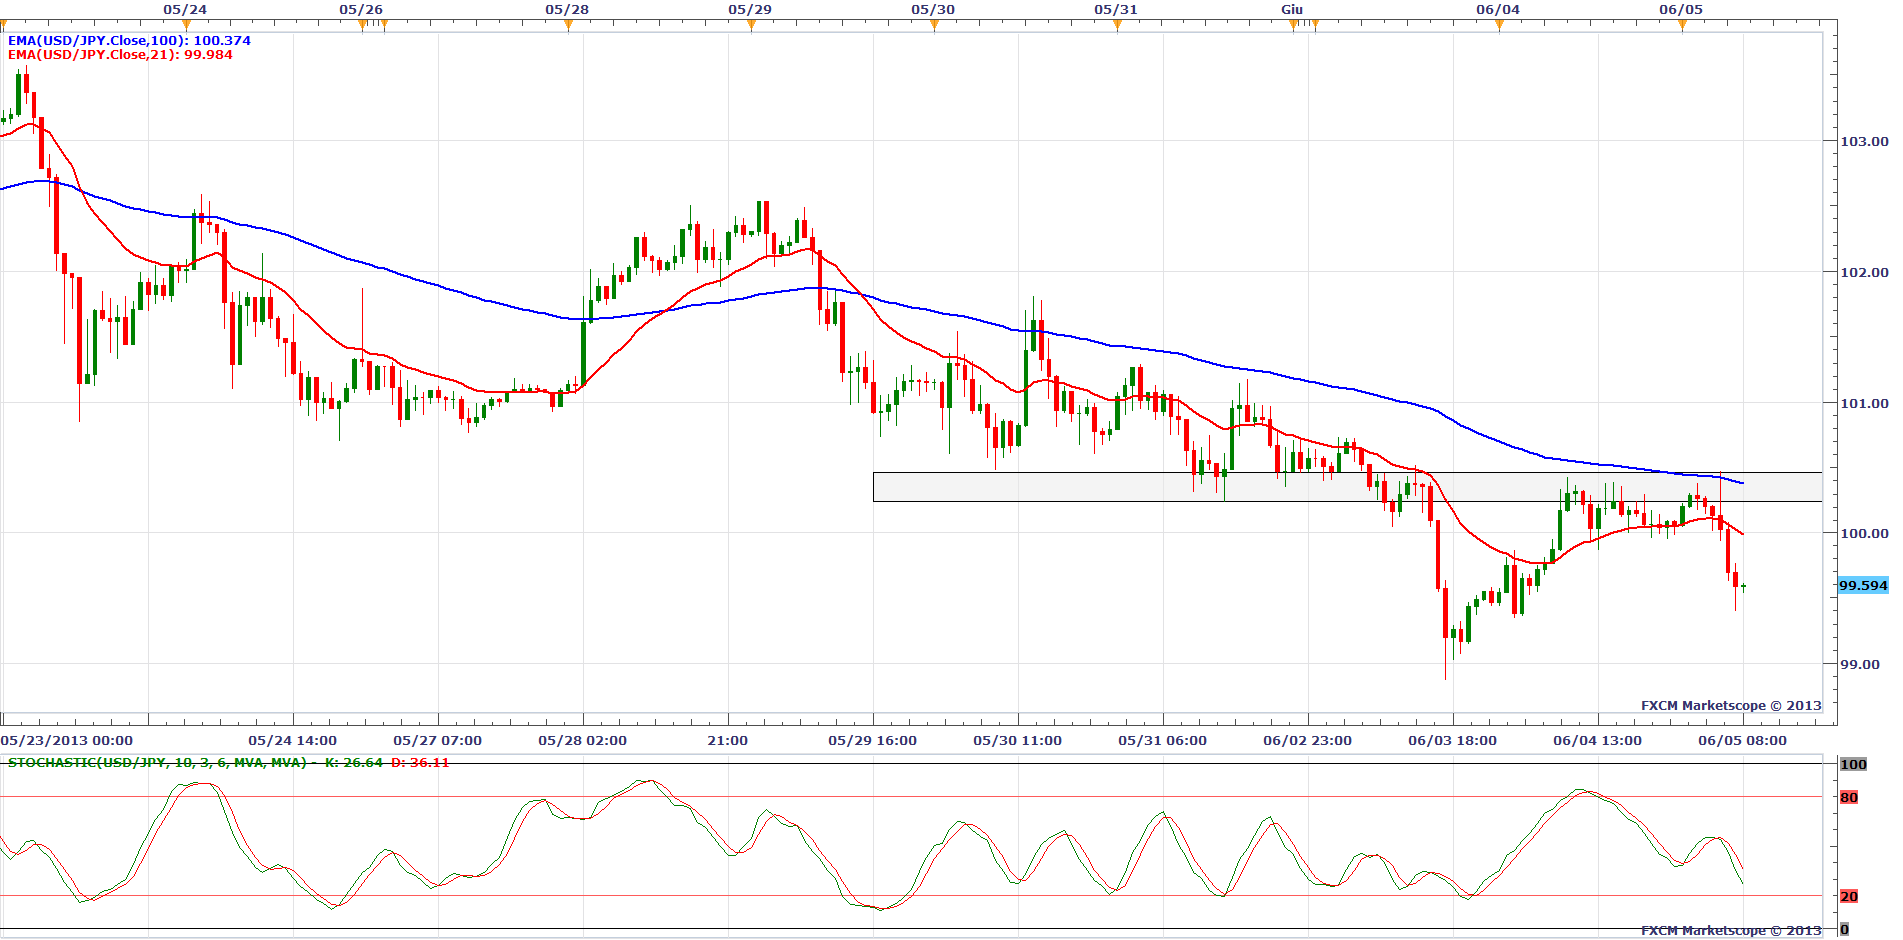This screenshot has height=940, width=1903.
Task: Click the orange date marker under 05/24
Action: (186, 25)
